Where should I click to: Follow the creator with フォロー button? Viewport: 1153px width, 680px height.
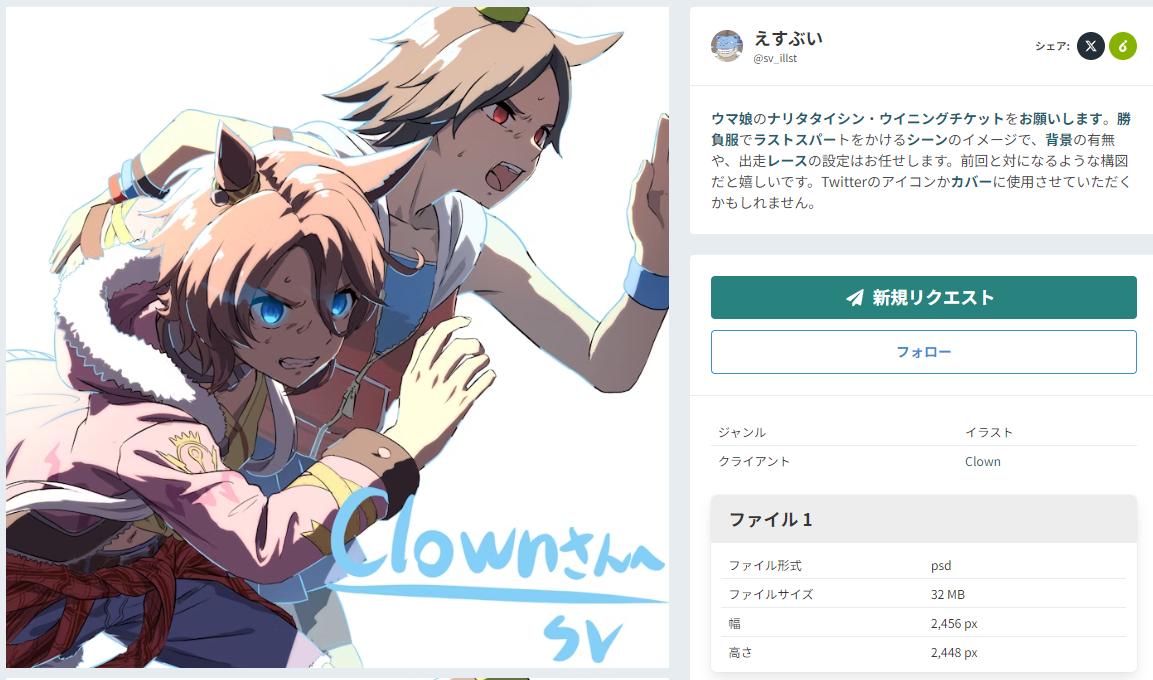924,352
